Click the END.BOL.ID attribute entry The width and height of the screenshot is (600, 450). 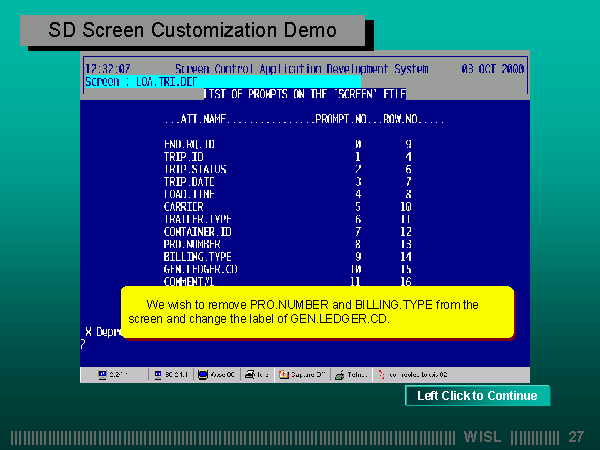point(189,144)
